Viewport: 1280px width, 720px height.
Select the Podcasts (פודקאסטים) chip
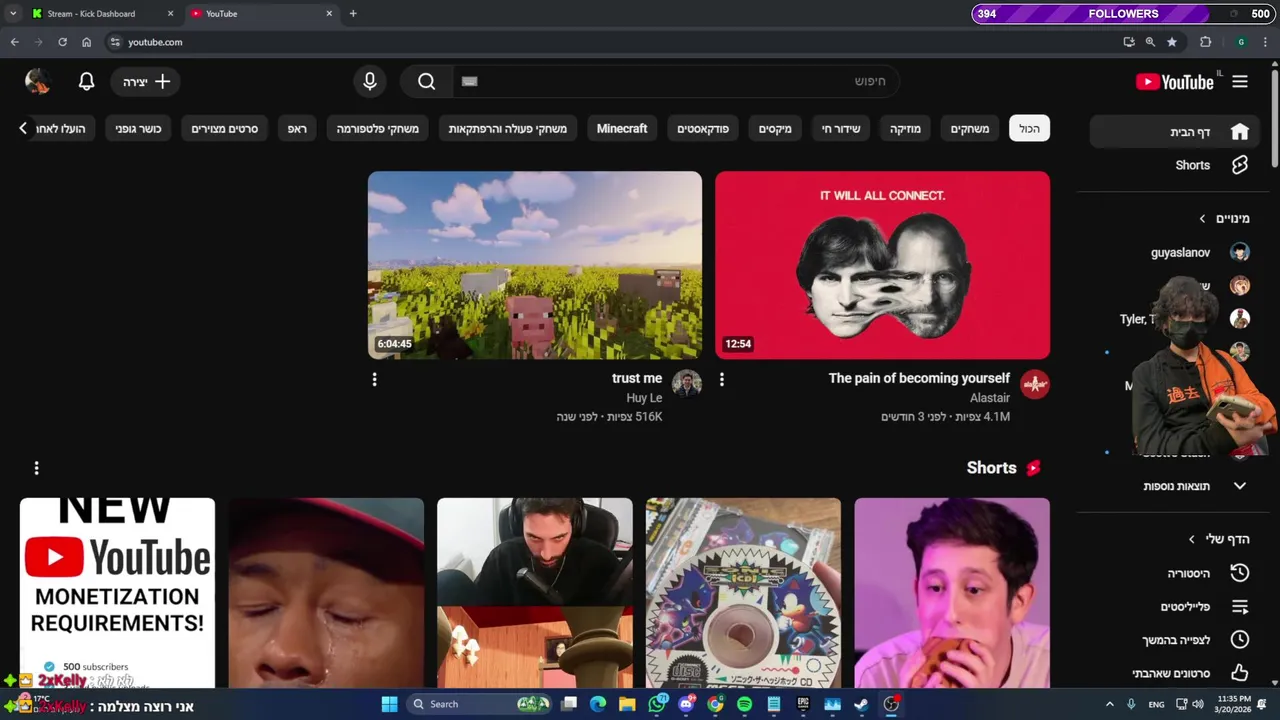703,129
